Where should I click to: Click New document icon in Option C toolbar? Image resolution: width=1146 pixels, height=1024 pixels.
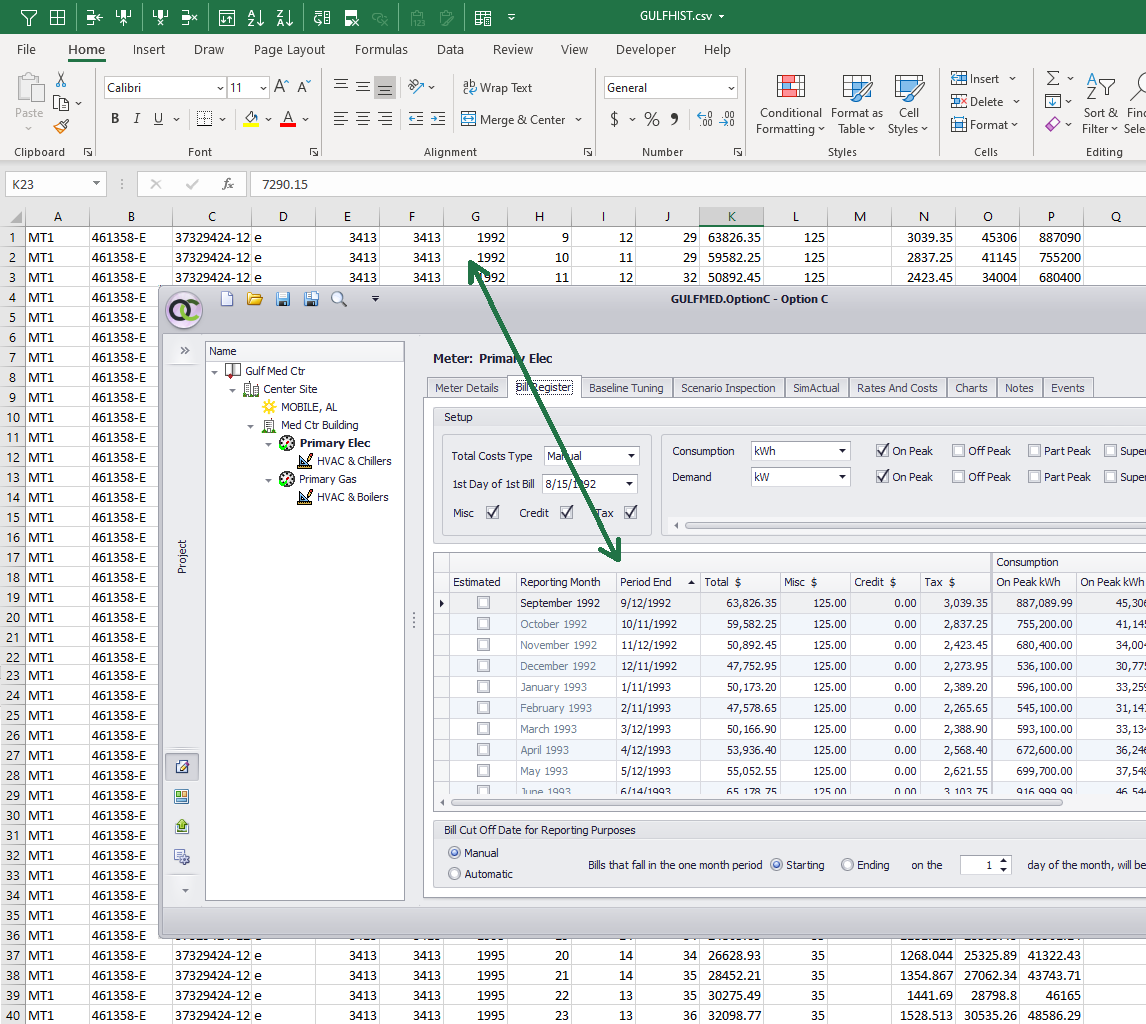click(227, 298)
